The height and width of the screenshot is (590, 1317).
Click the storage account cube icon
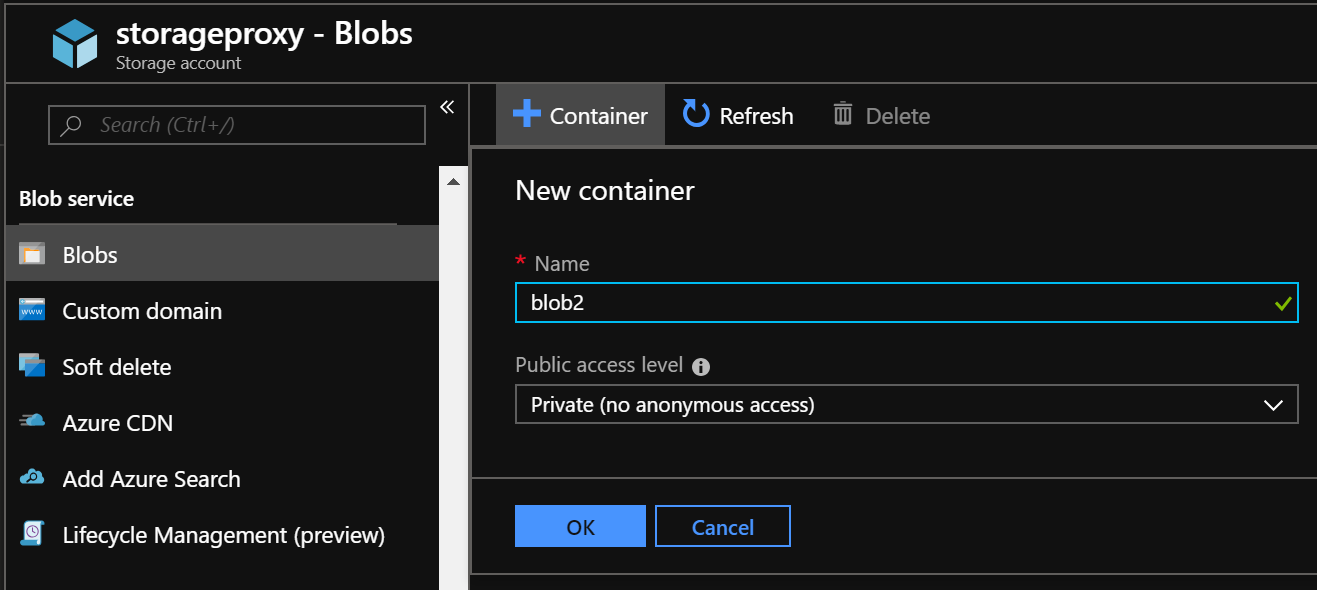pyautogui.click(x=75, y=44)
